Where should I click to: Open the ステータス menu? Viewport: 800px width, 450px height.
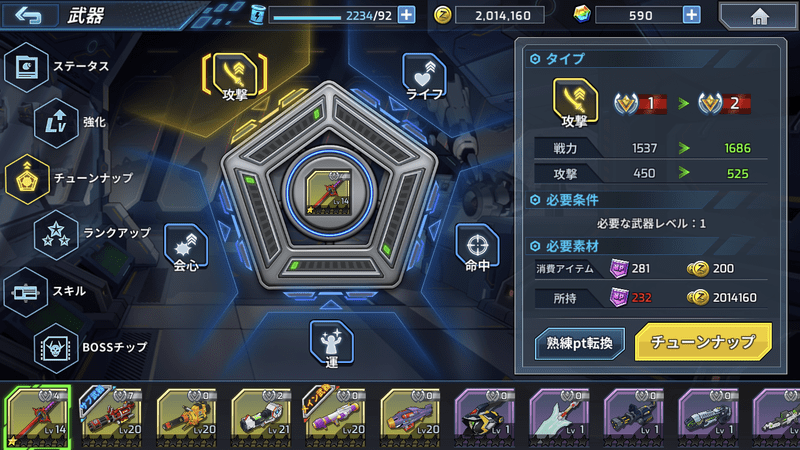57,66
